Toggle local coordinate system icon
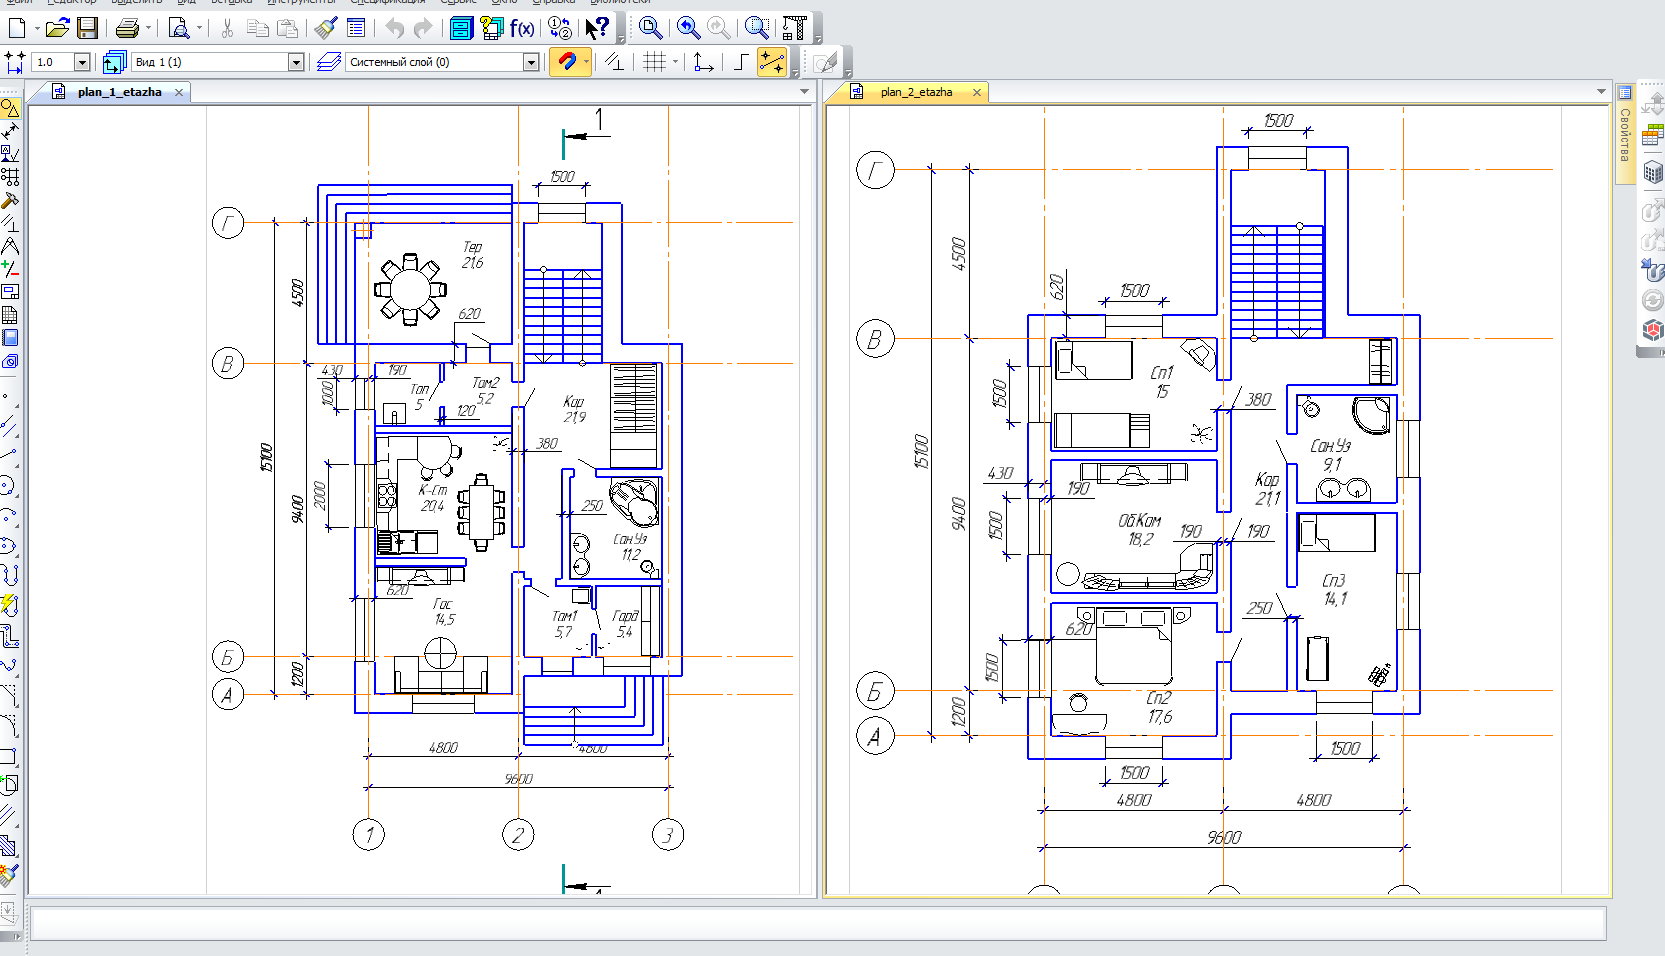 [703, 62]
